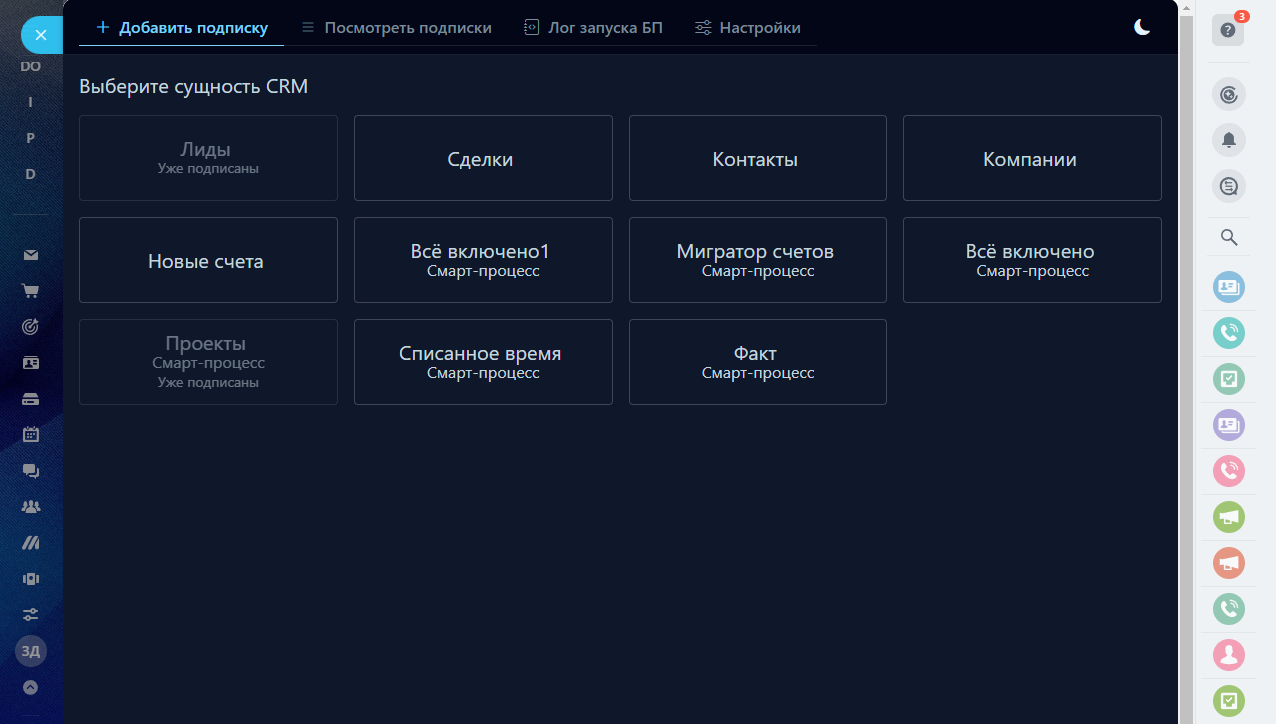Viewport: 1276px width, 724px height.
Task: Click the Tiffany checkmark task icon below first phone
Action: pyautogui.click(x=1228, y=379)
